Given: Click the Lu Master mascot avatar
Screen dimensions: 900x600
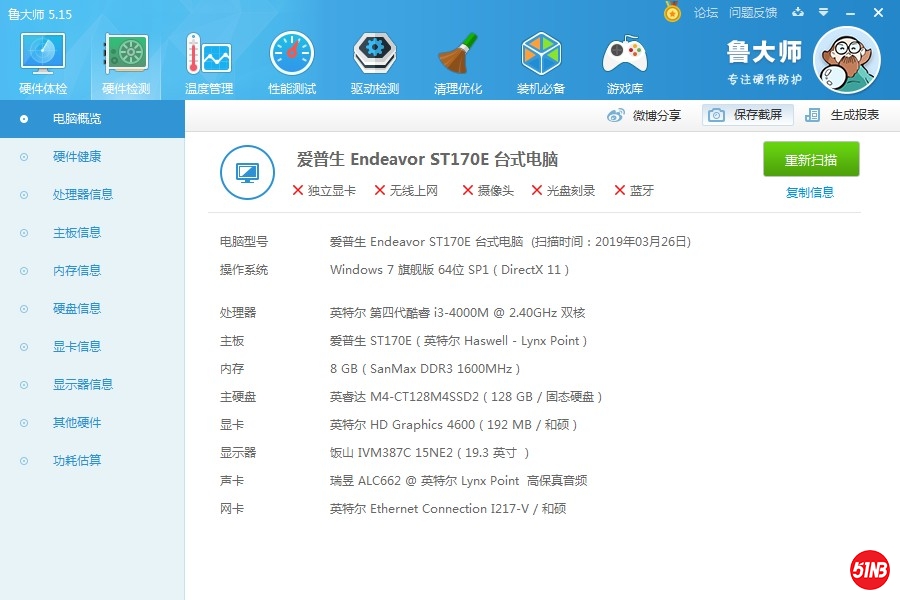Looking at the screenshot, I should click(846, 60).
